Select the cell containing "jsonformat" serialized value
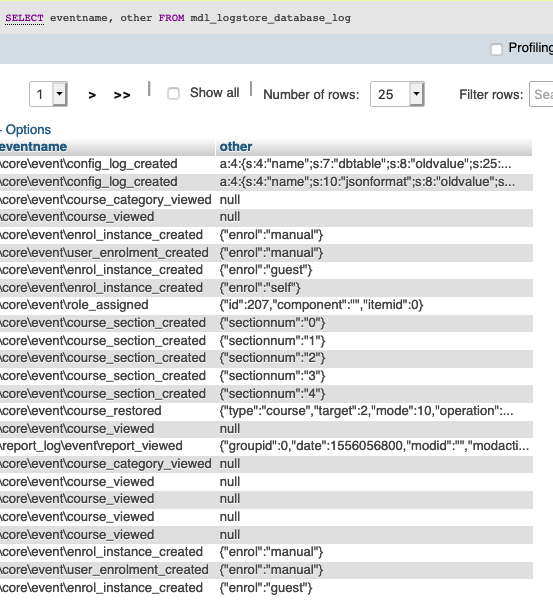Viewport: 553px width, 605px height. (x=374, y=182)
